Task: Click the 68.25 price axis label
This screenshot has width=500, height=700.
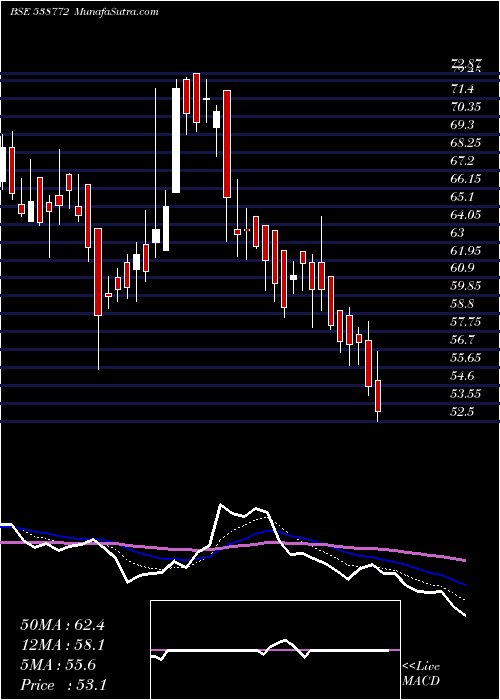Action: 466,143
